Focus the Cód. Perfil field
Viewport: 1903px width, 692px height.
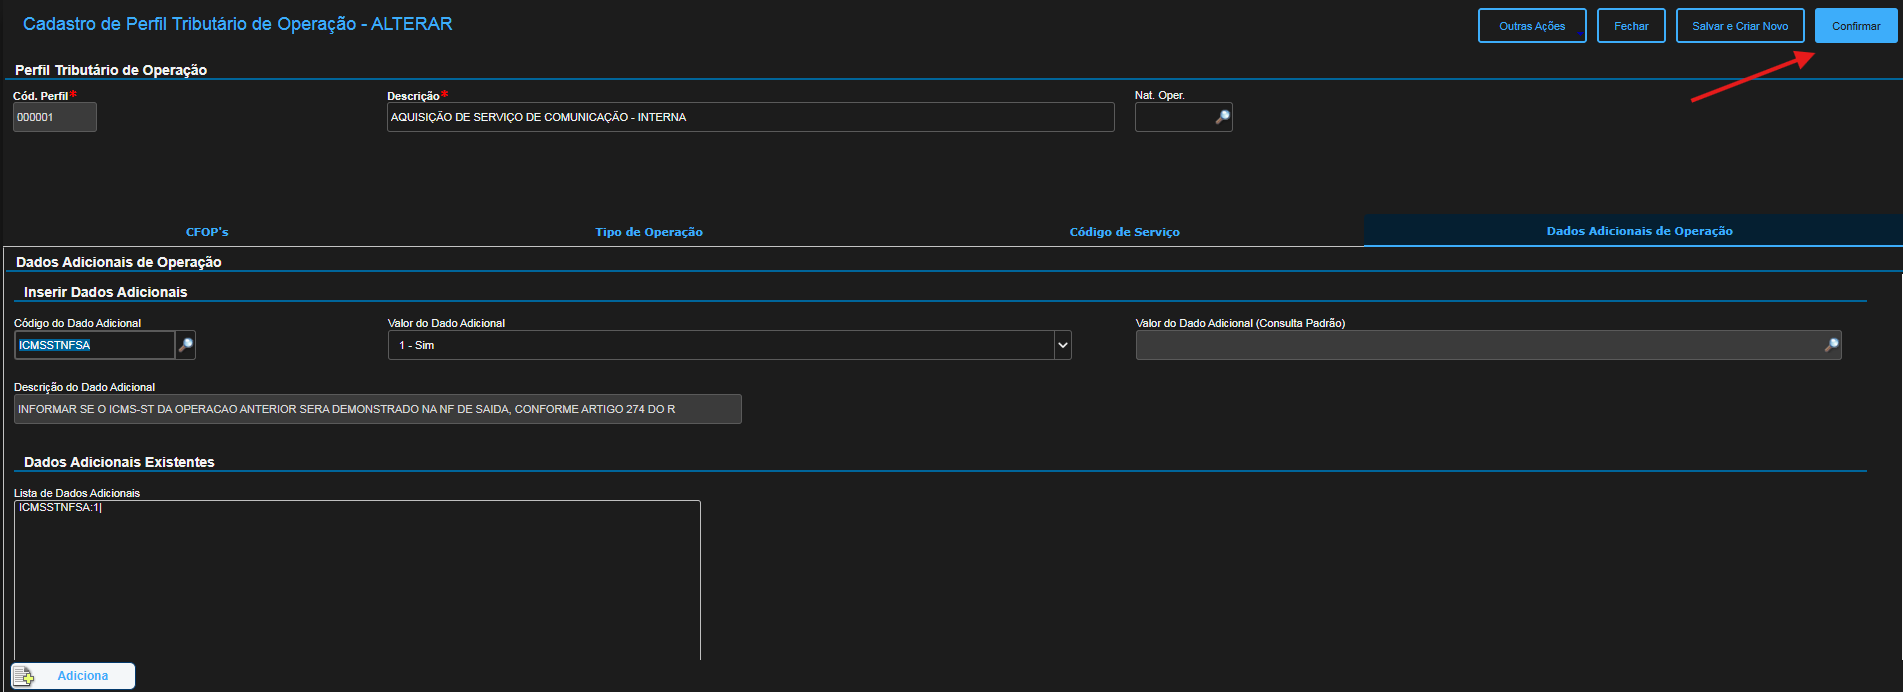pos(55,117)
